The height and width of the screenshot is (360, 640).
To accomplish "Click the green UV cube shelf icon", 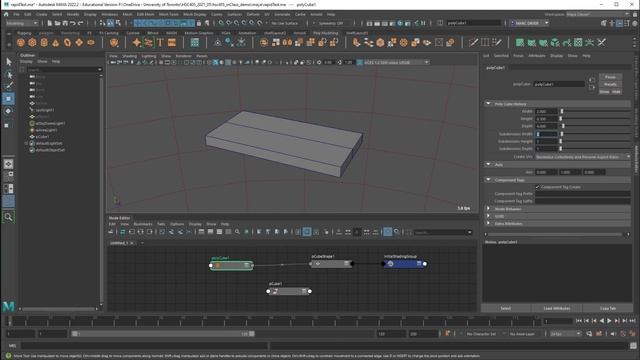I will click(555, 42).
